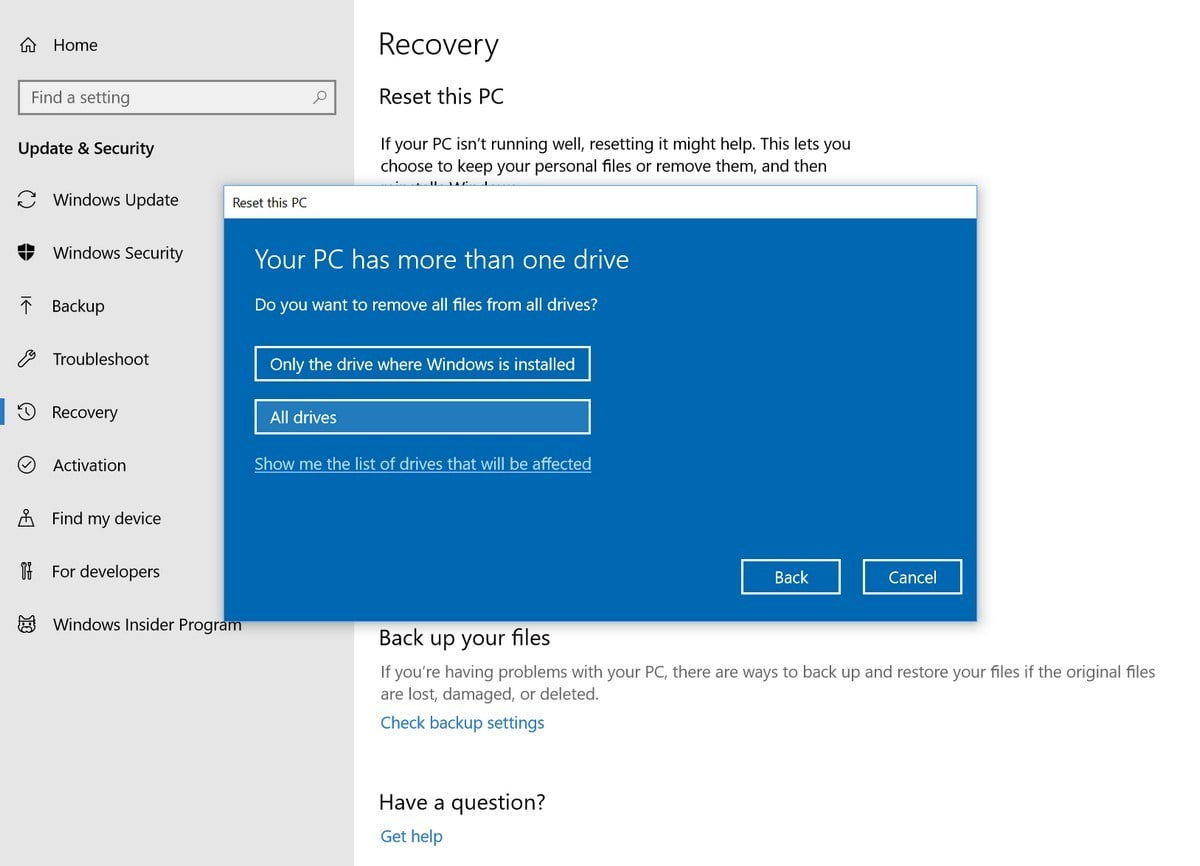Open Find my device via its icon
1200x866 pixels.
click(28, 517)
